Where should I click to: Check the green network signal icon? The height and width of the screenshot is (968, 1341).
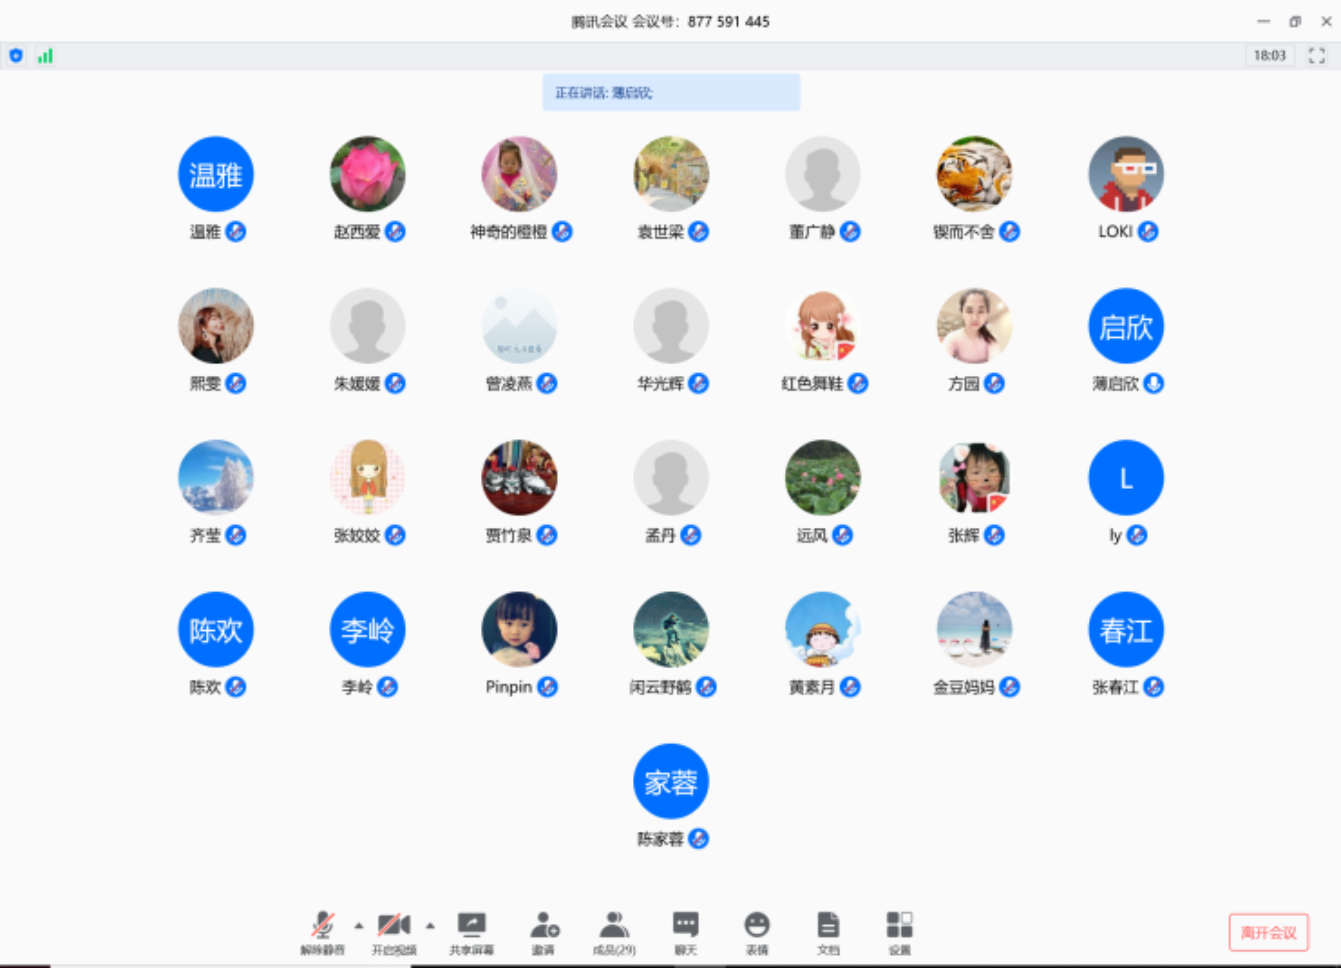coord(45,56)
